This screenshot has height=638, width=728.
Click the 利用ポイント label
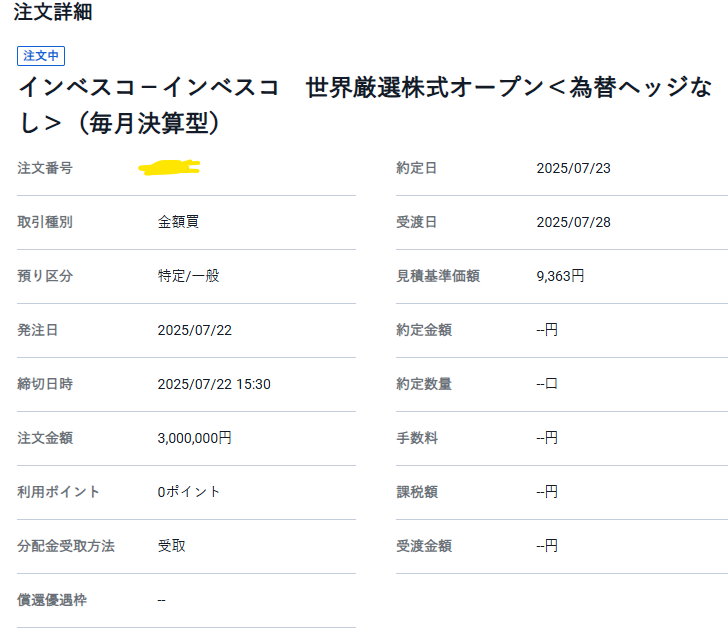pyautogui.click(x=58, y=492)
